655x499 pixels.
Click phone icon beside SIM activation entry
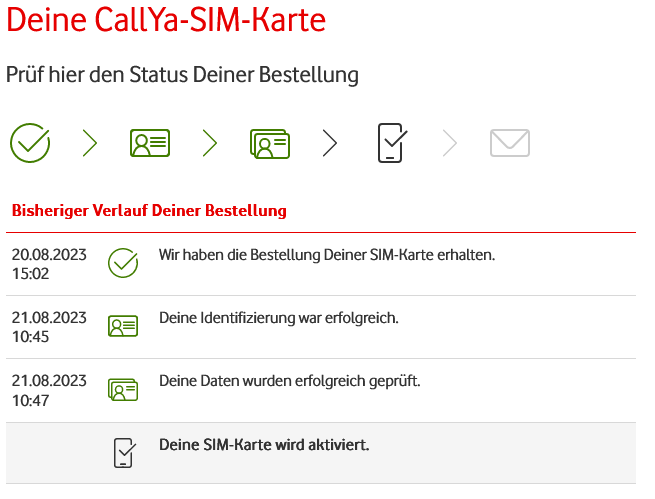[125, 453]
